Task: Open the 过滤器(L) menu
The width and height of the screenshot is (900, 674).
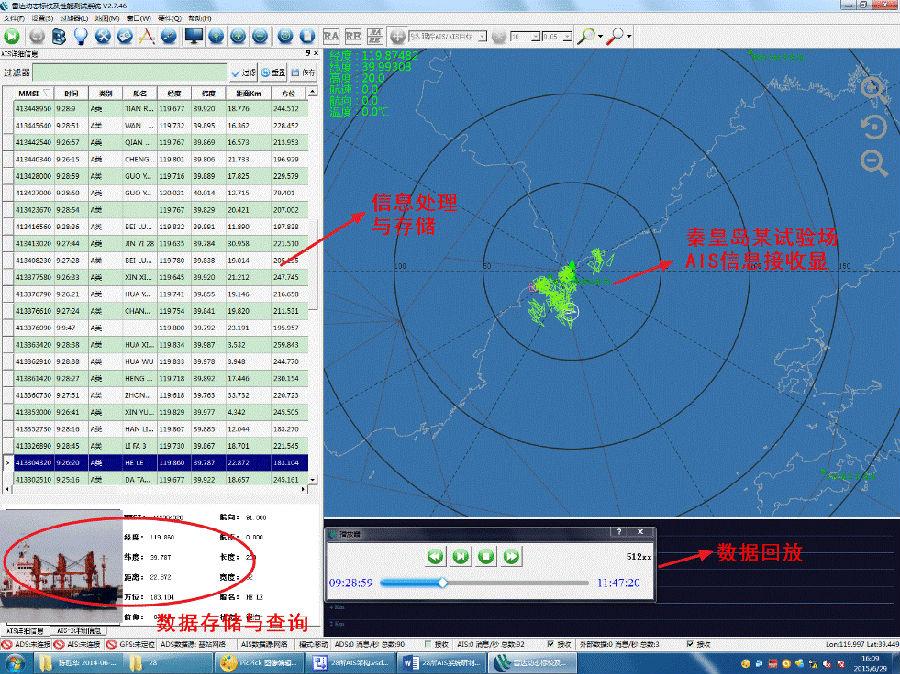Action: [x=73, y=18]
